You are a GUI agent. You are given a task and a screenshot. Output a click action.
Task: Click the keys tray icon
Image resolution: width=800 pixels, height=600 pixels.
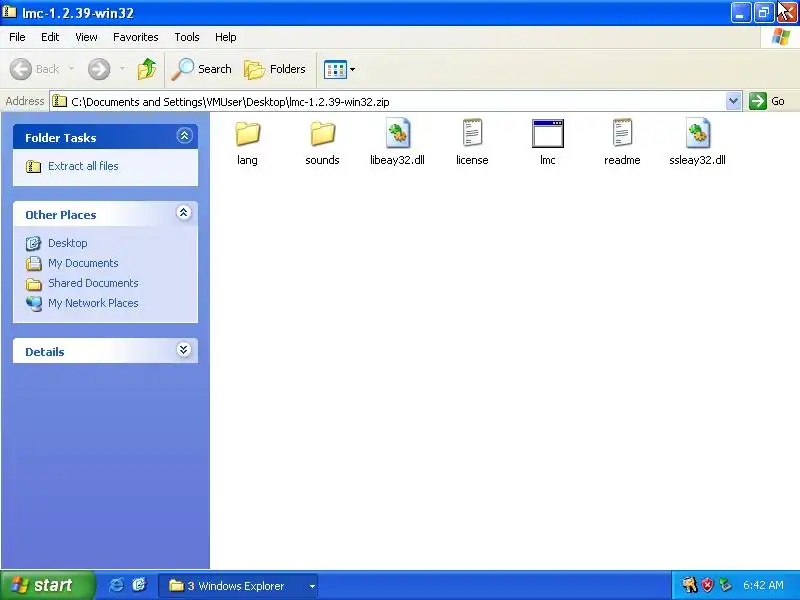[689, 585]
